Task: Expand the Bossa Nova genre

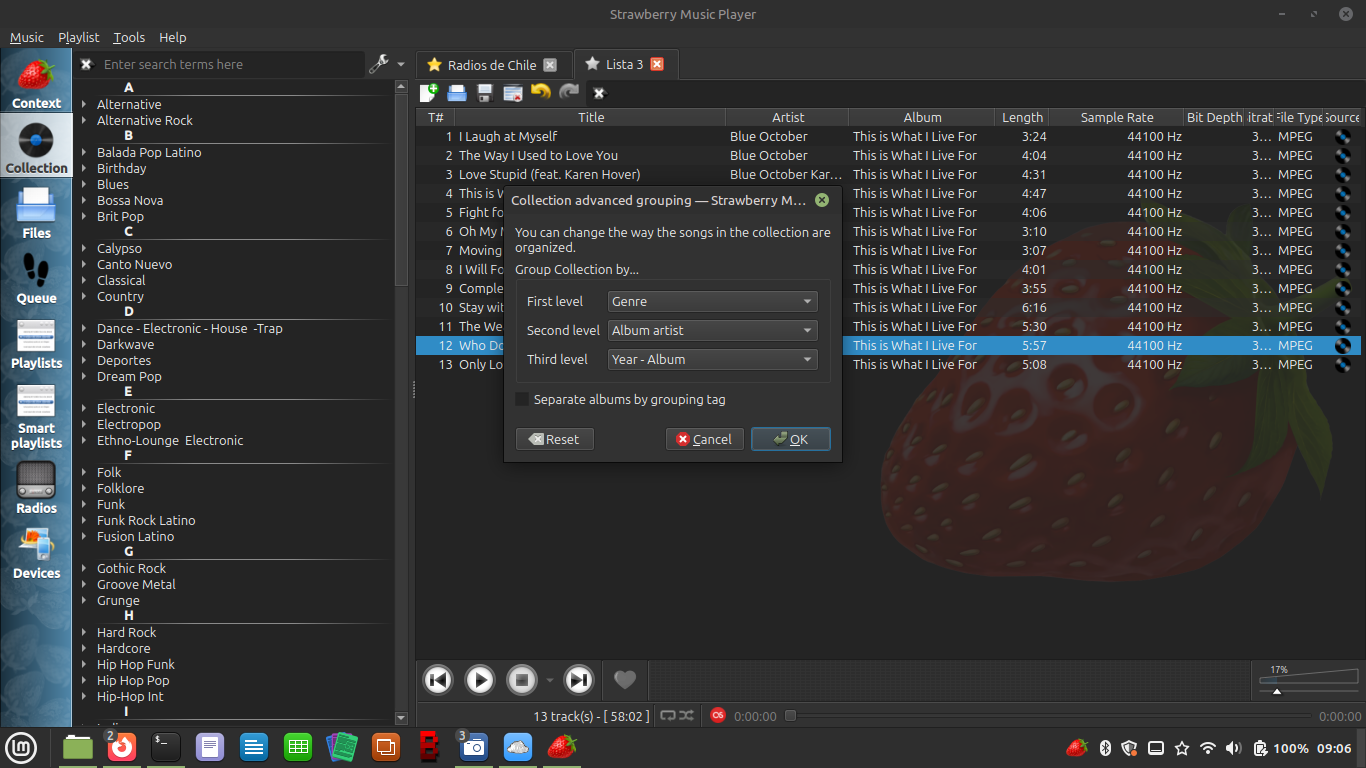Action: click(x=85, y=200)
